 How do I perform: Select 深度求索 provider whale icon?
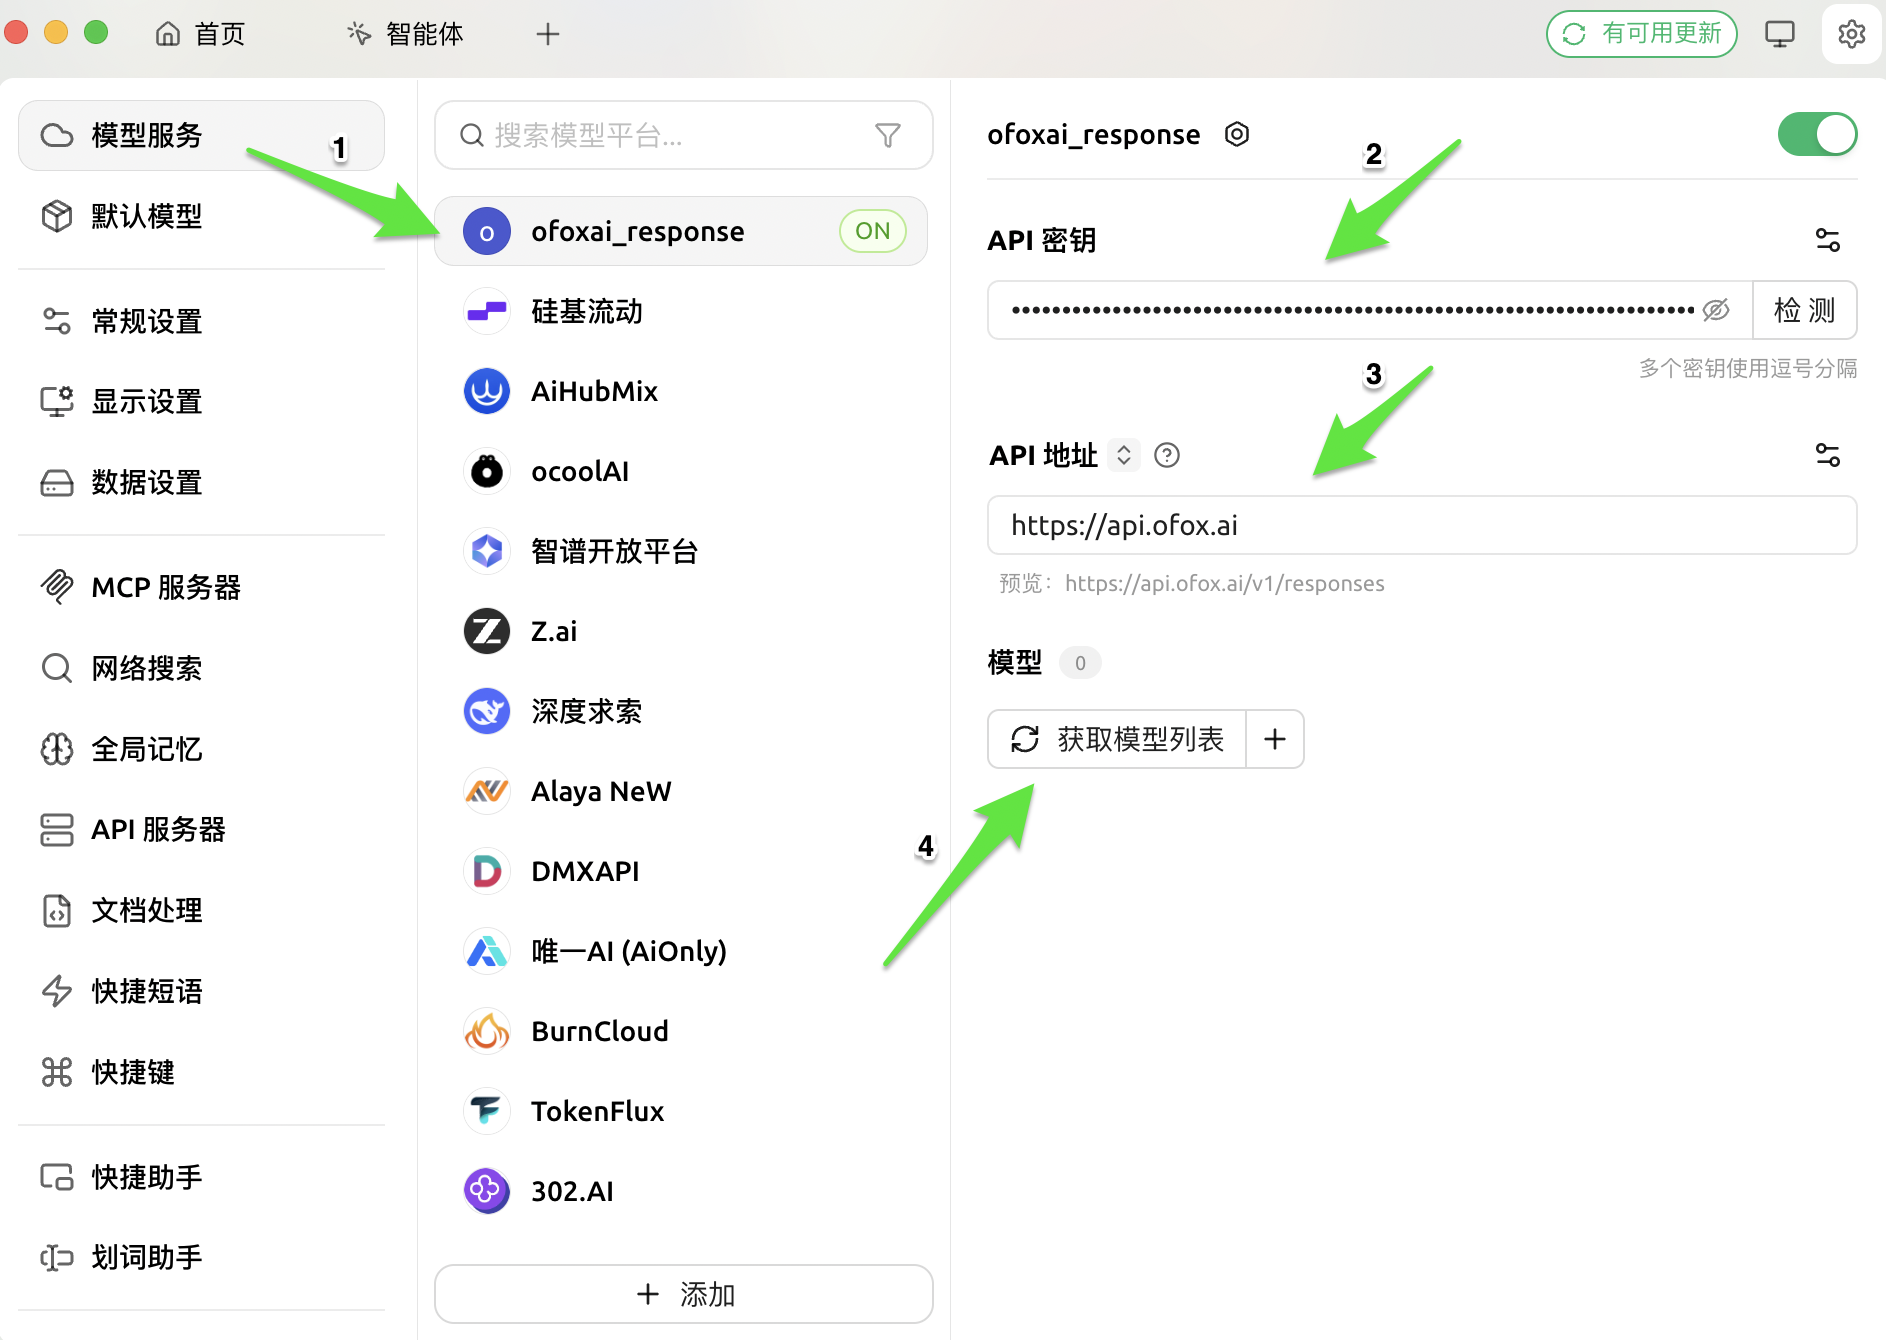pos(487,711)
